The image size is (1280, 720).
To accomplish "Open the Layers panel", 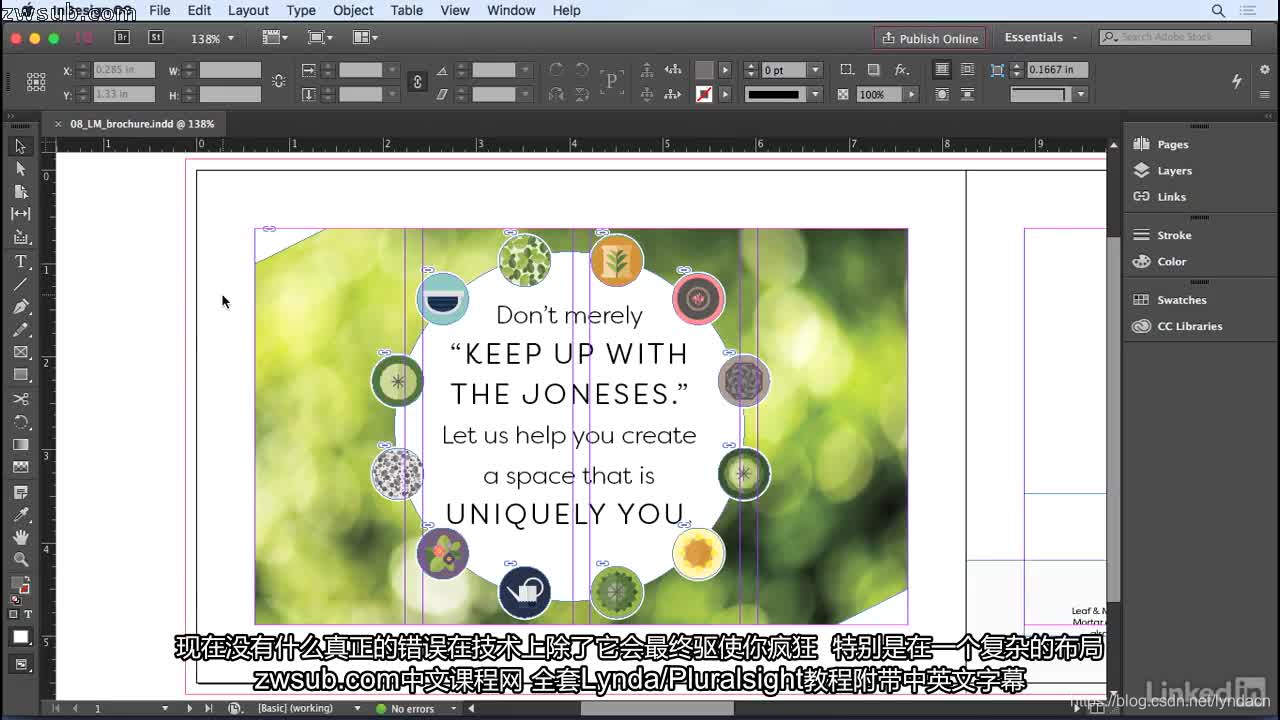I will (1173, 170).
